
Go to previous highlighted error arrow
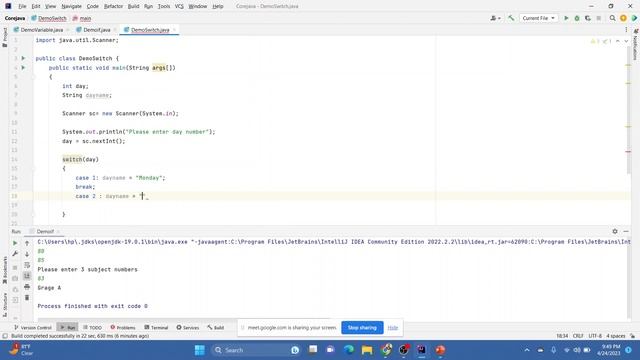[x=618, y=41]
